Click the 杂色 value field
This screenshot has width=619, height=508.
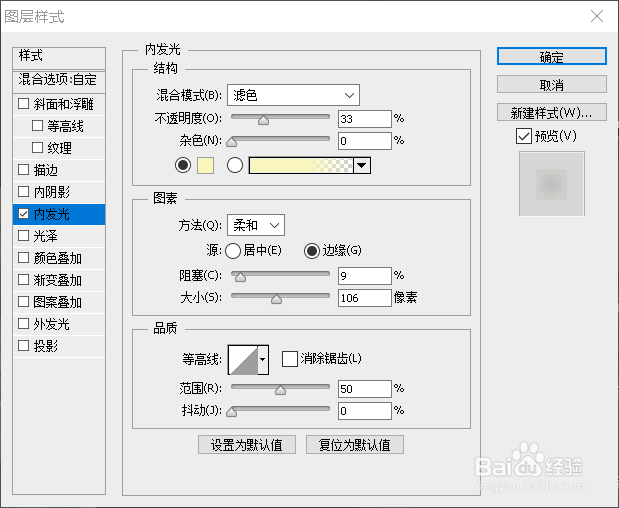365,141
